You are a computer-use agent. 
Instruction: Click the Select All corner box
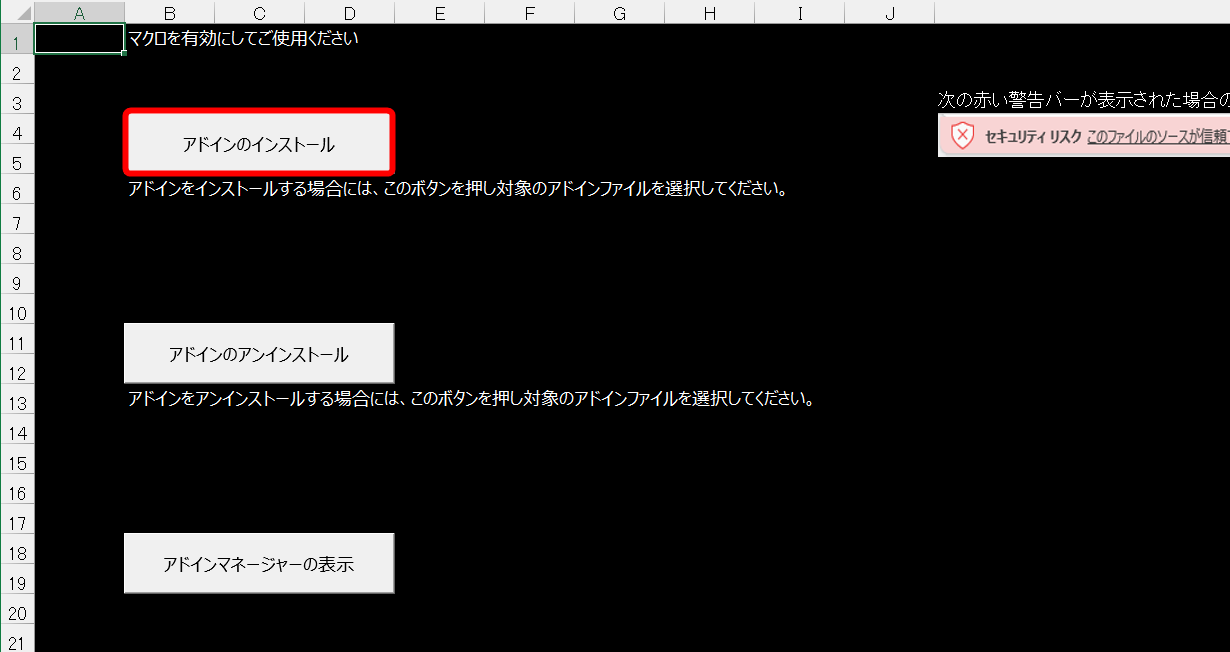pyautogui.click(x=17, y=12)
